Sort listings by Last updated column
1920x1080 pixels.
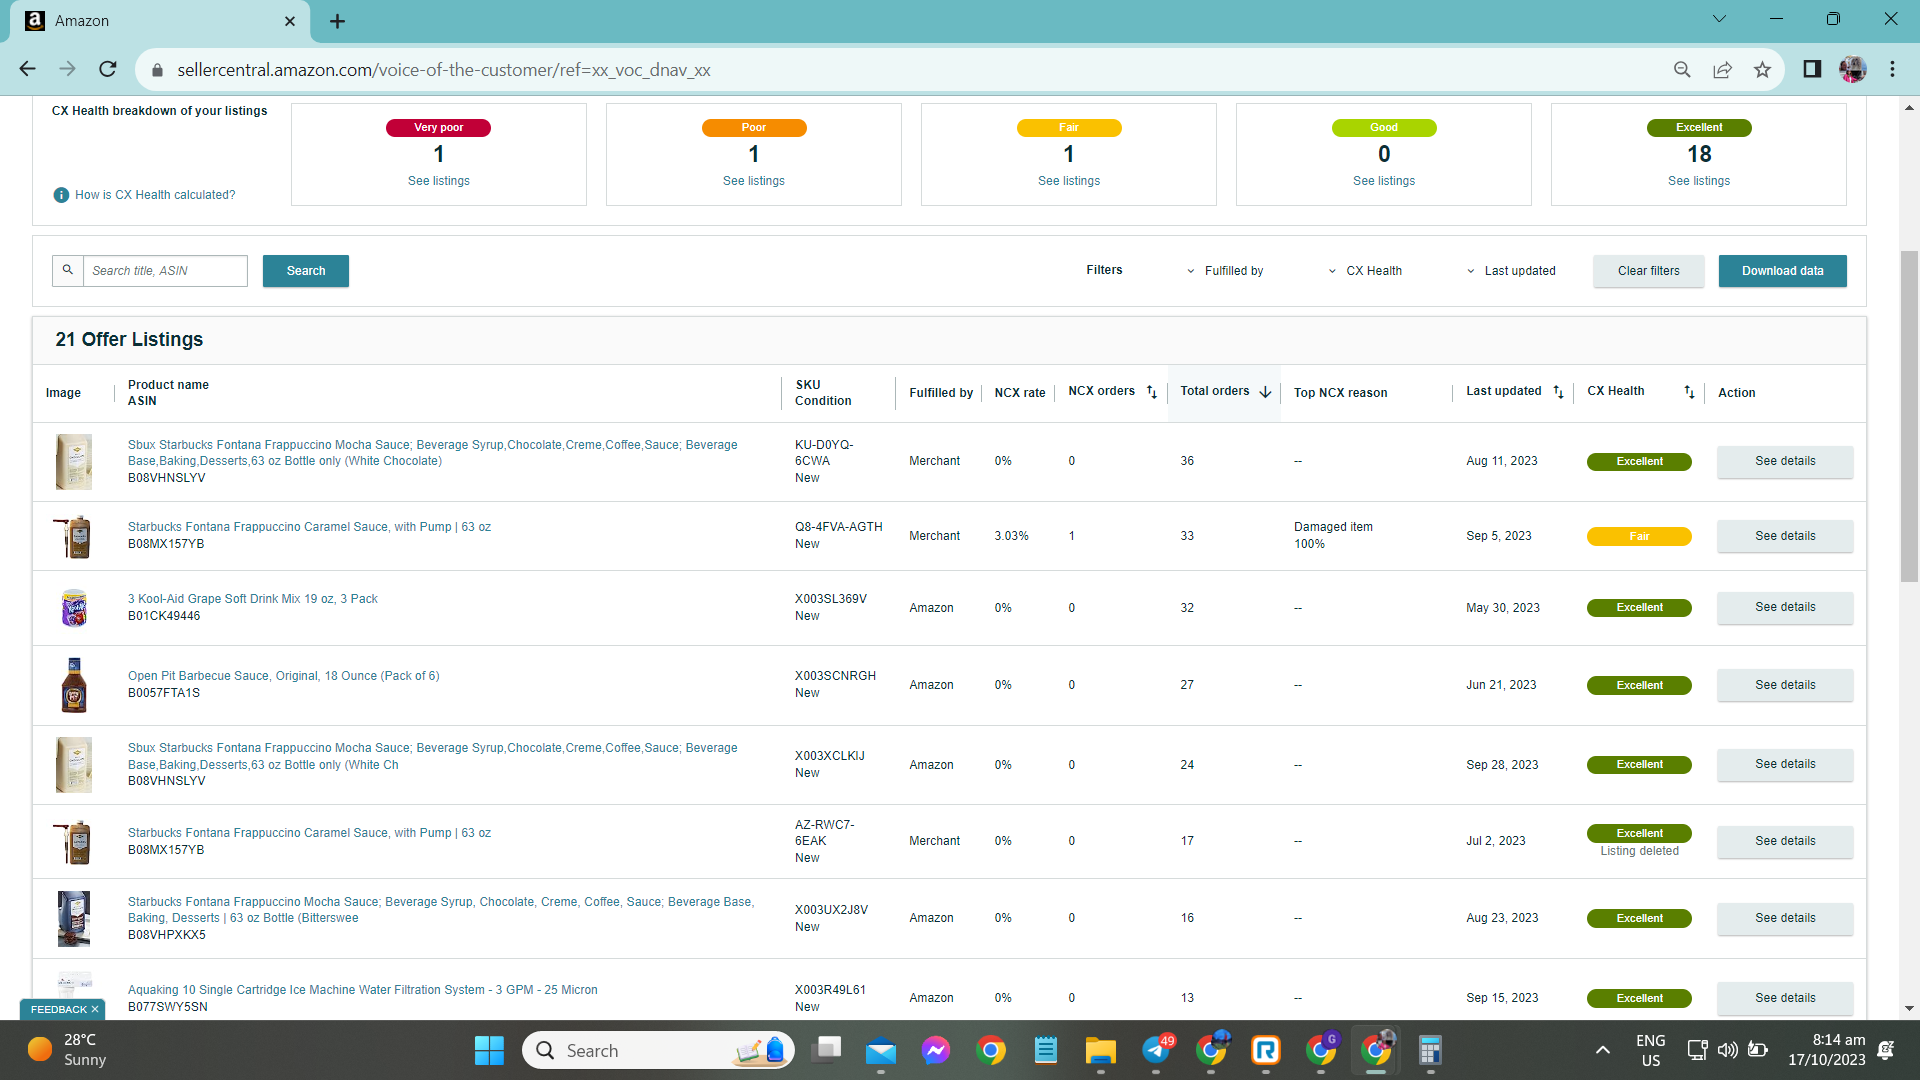coord(1558,392)
